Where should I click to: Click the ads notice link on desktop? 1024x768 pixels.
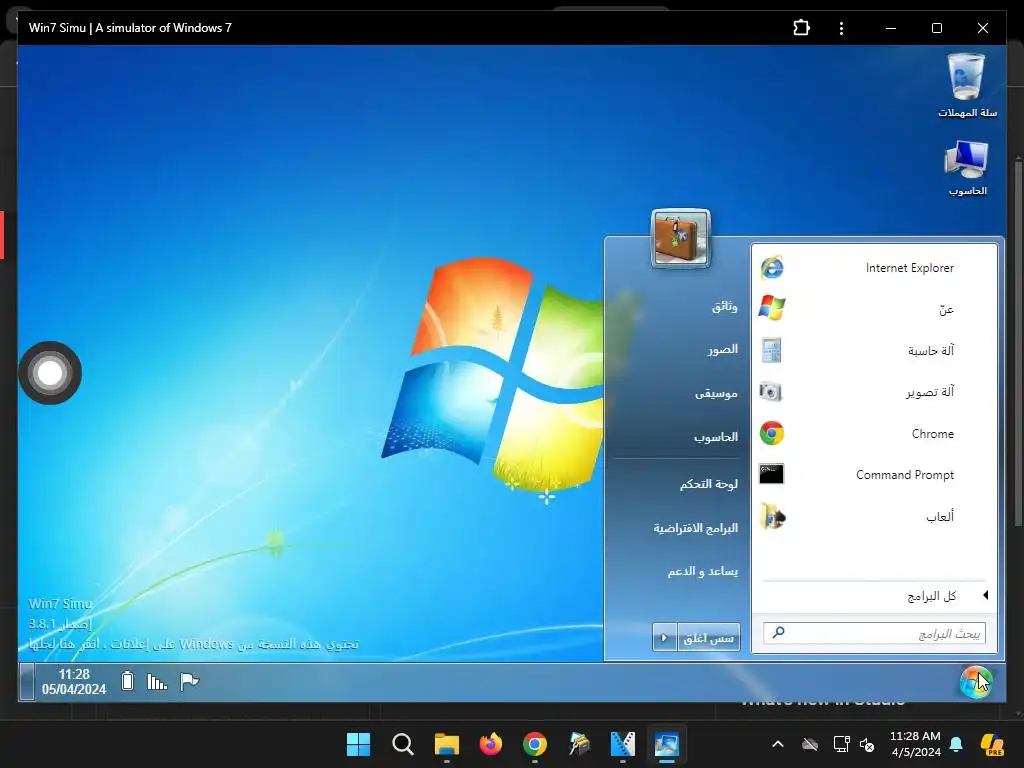[x=193, y=644]
